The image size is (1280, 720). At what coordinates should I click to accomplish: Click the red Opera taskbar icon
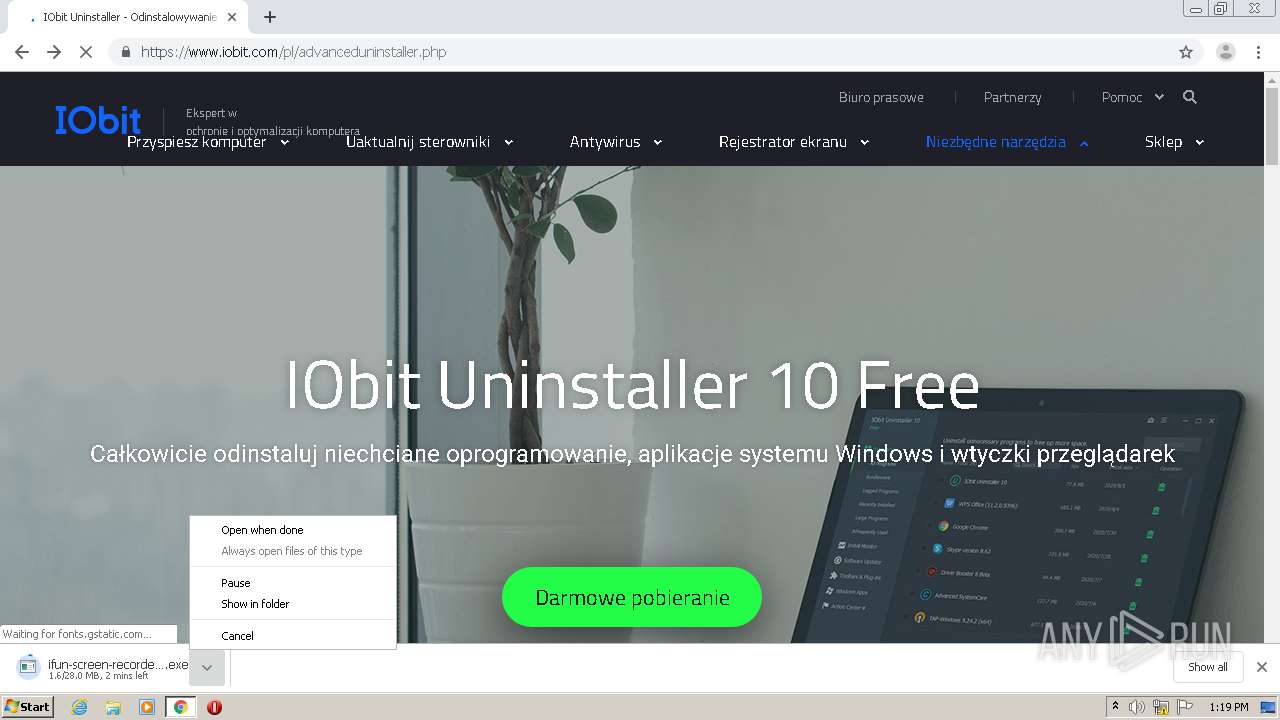pyautogui.click(x=214, y=707)
